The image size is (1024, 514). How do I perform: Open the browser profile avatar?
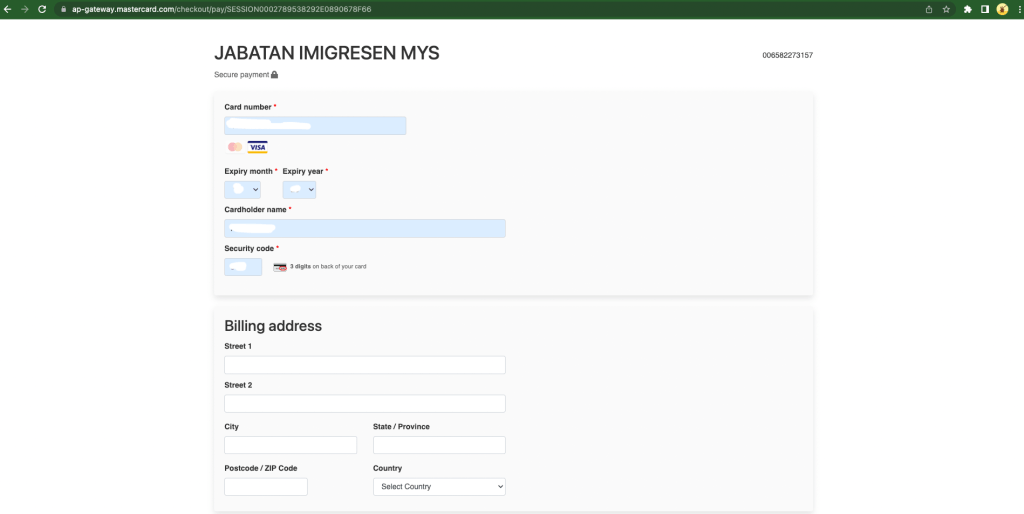point(1002,9)
